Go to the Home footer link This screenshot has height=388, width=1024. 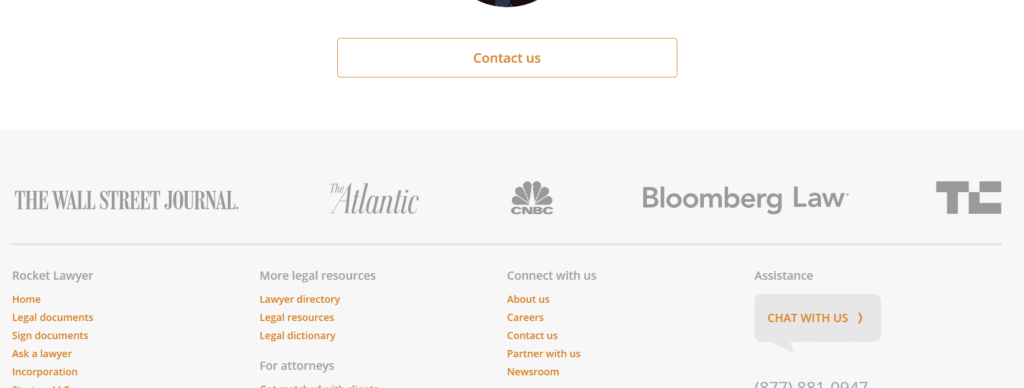(x=26, y=299)
